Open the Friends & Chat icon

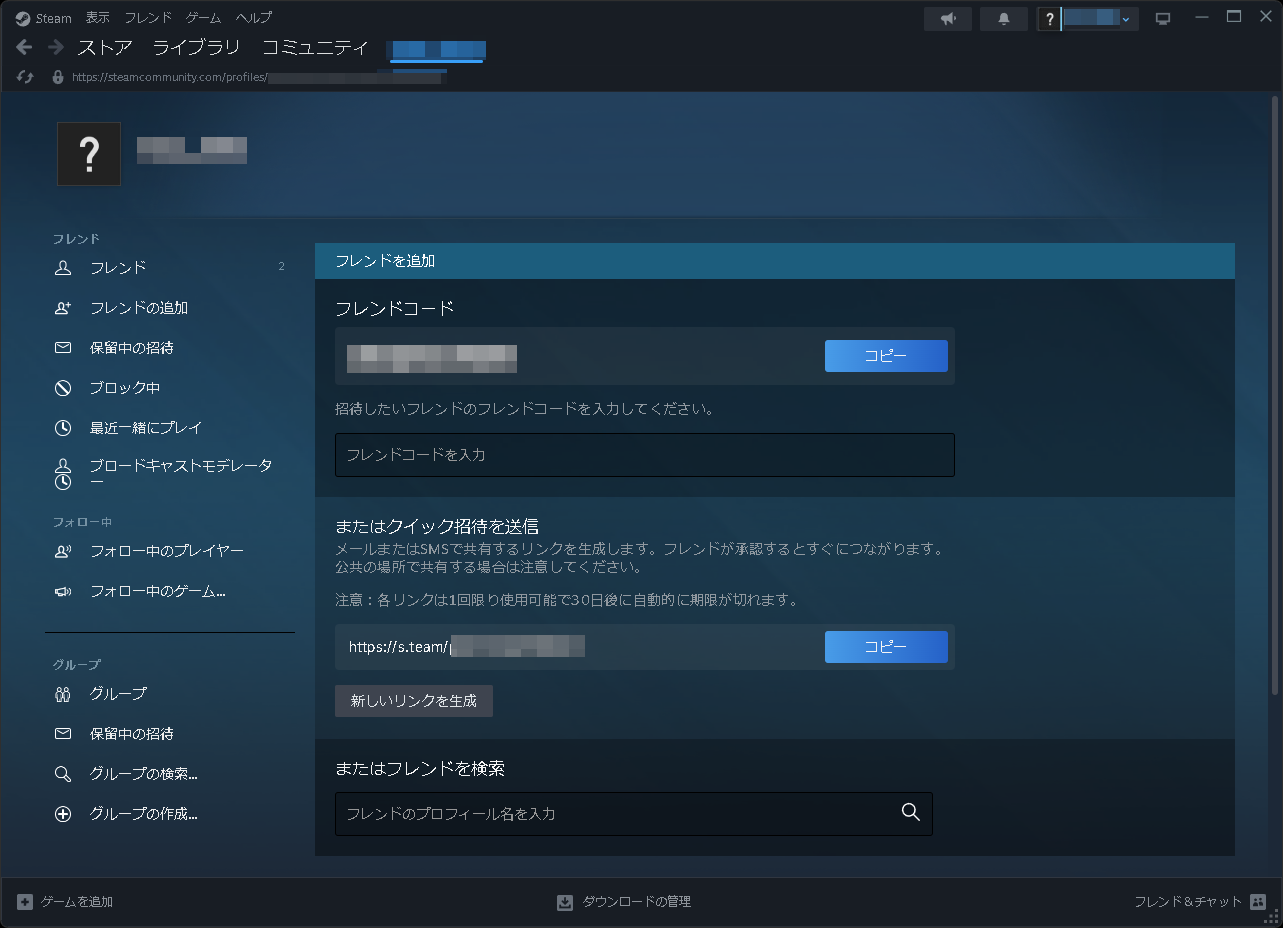[x=1256, y=901]
